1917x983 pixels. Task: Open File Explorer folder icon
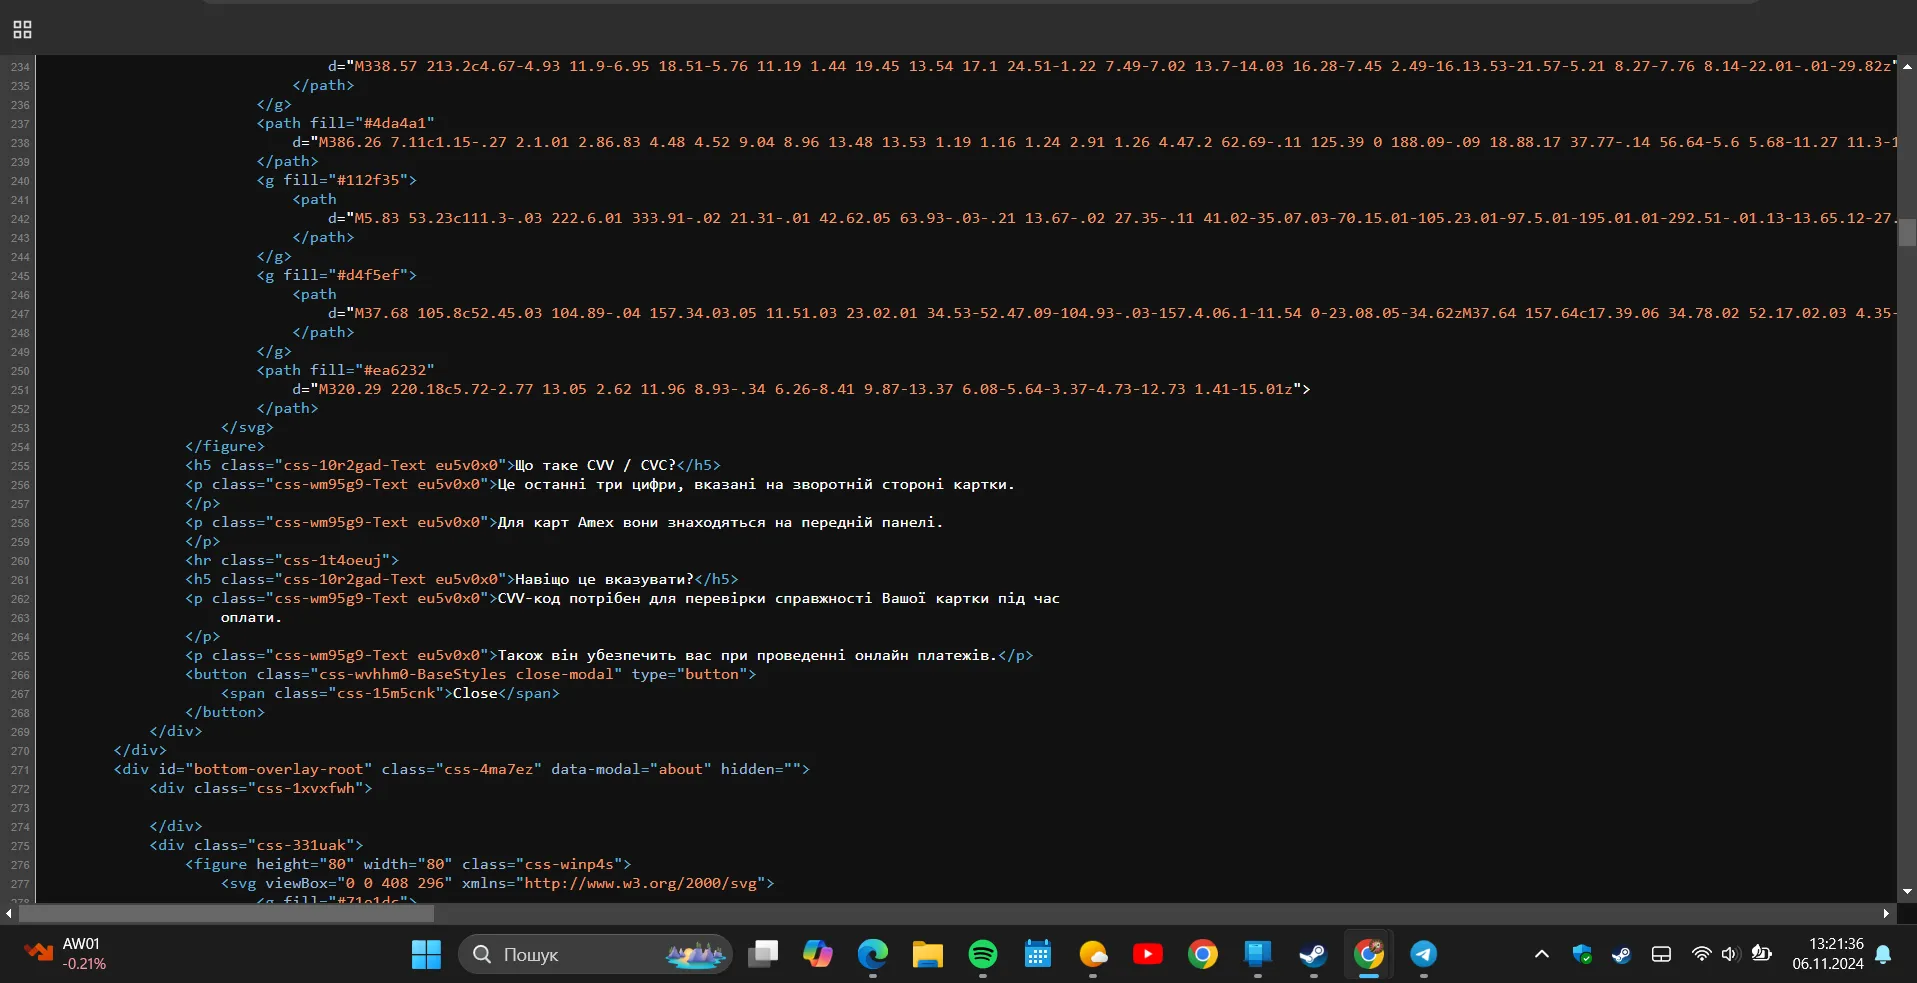tap(927, 955)
